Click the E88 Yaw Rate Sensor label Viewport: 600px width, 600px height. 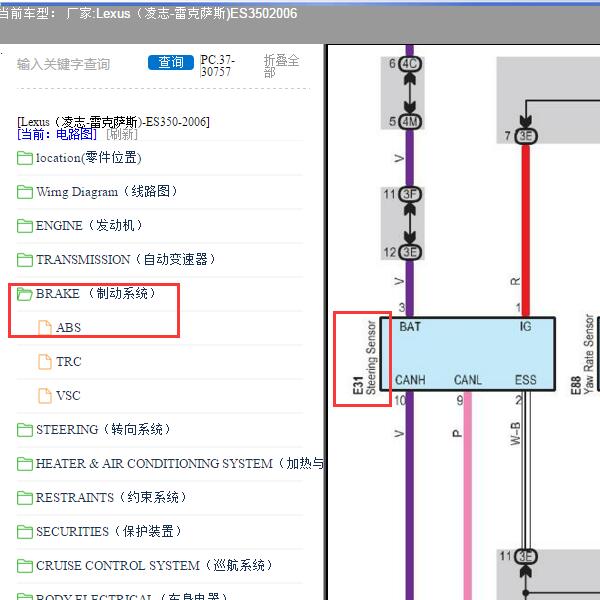pos(582,354)
